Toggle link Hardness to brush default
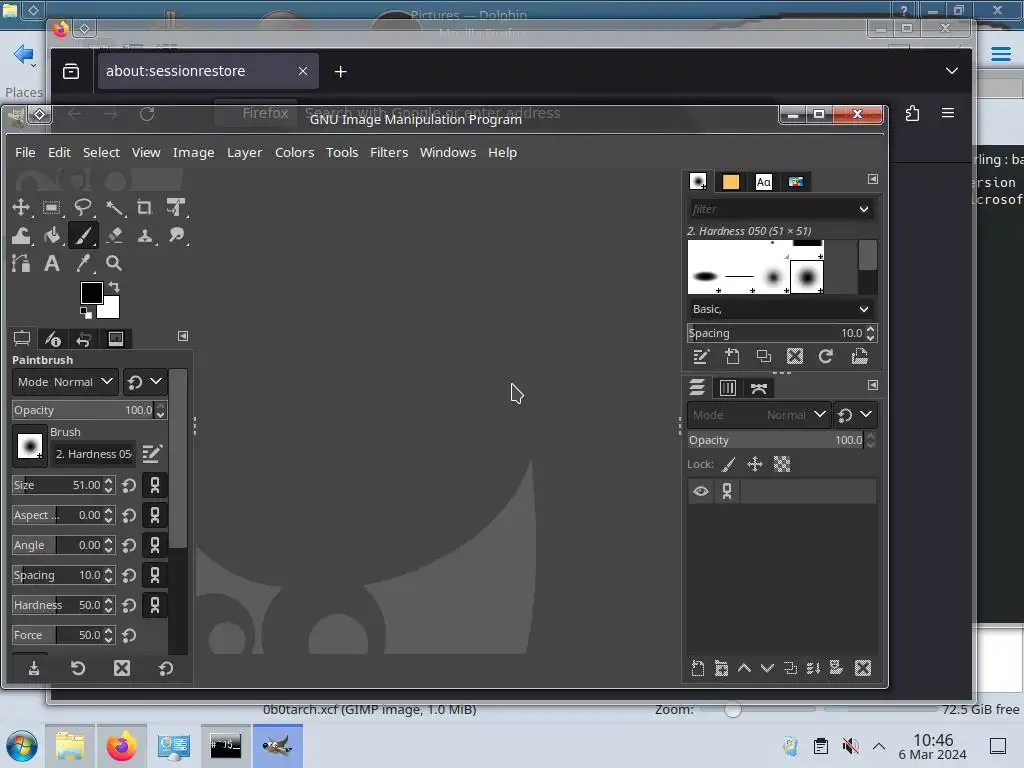The width and height of the screenshot is (1024, 768). point(155,605)
